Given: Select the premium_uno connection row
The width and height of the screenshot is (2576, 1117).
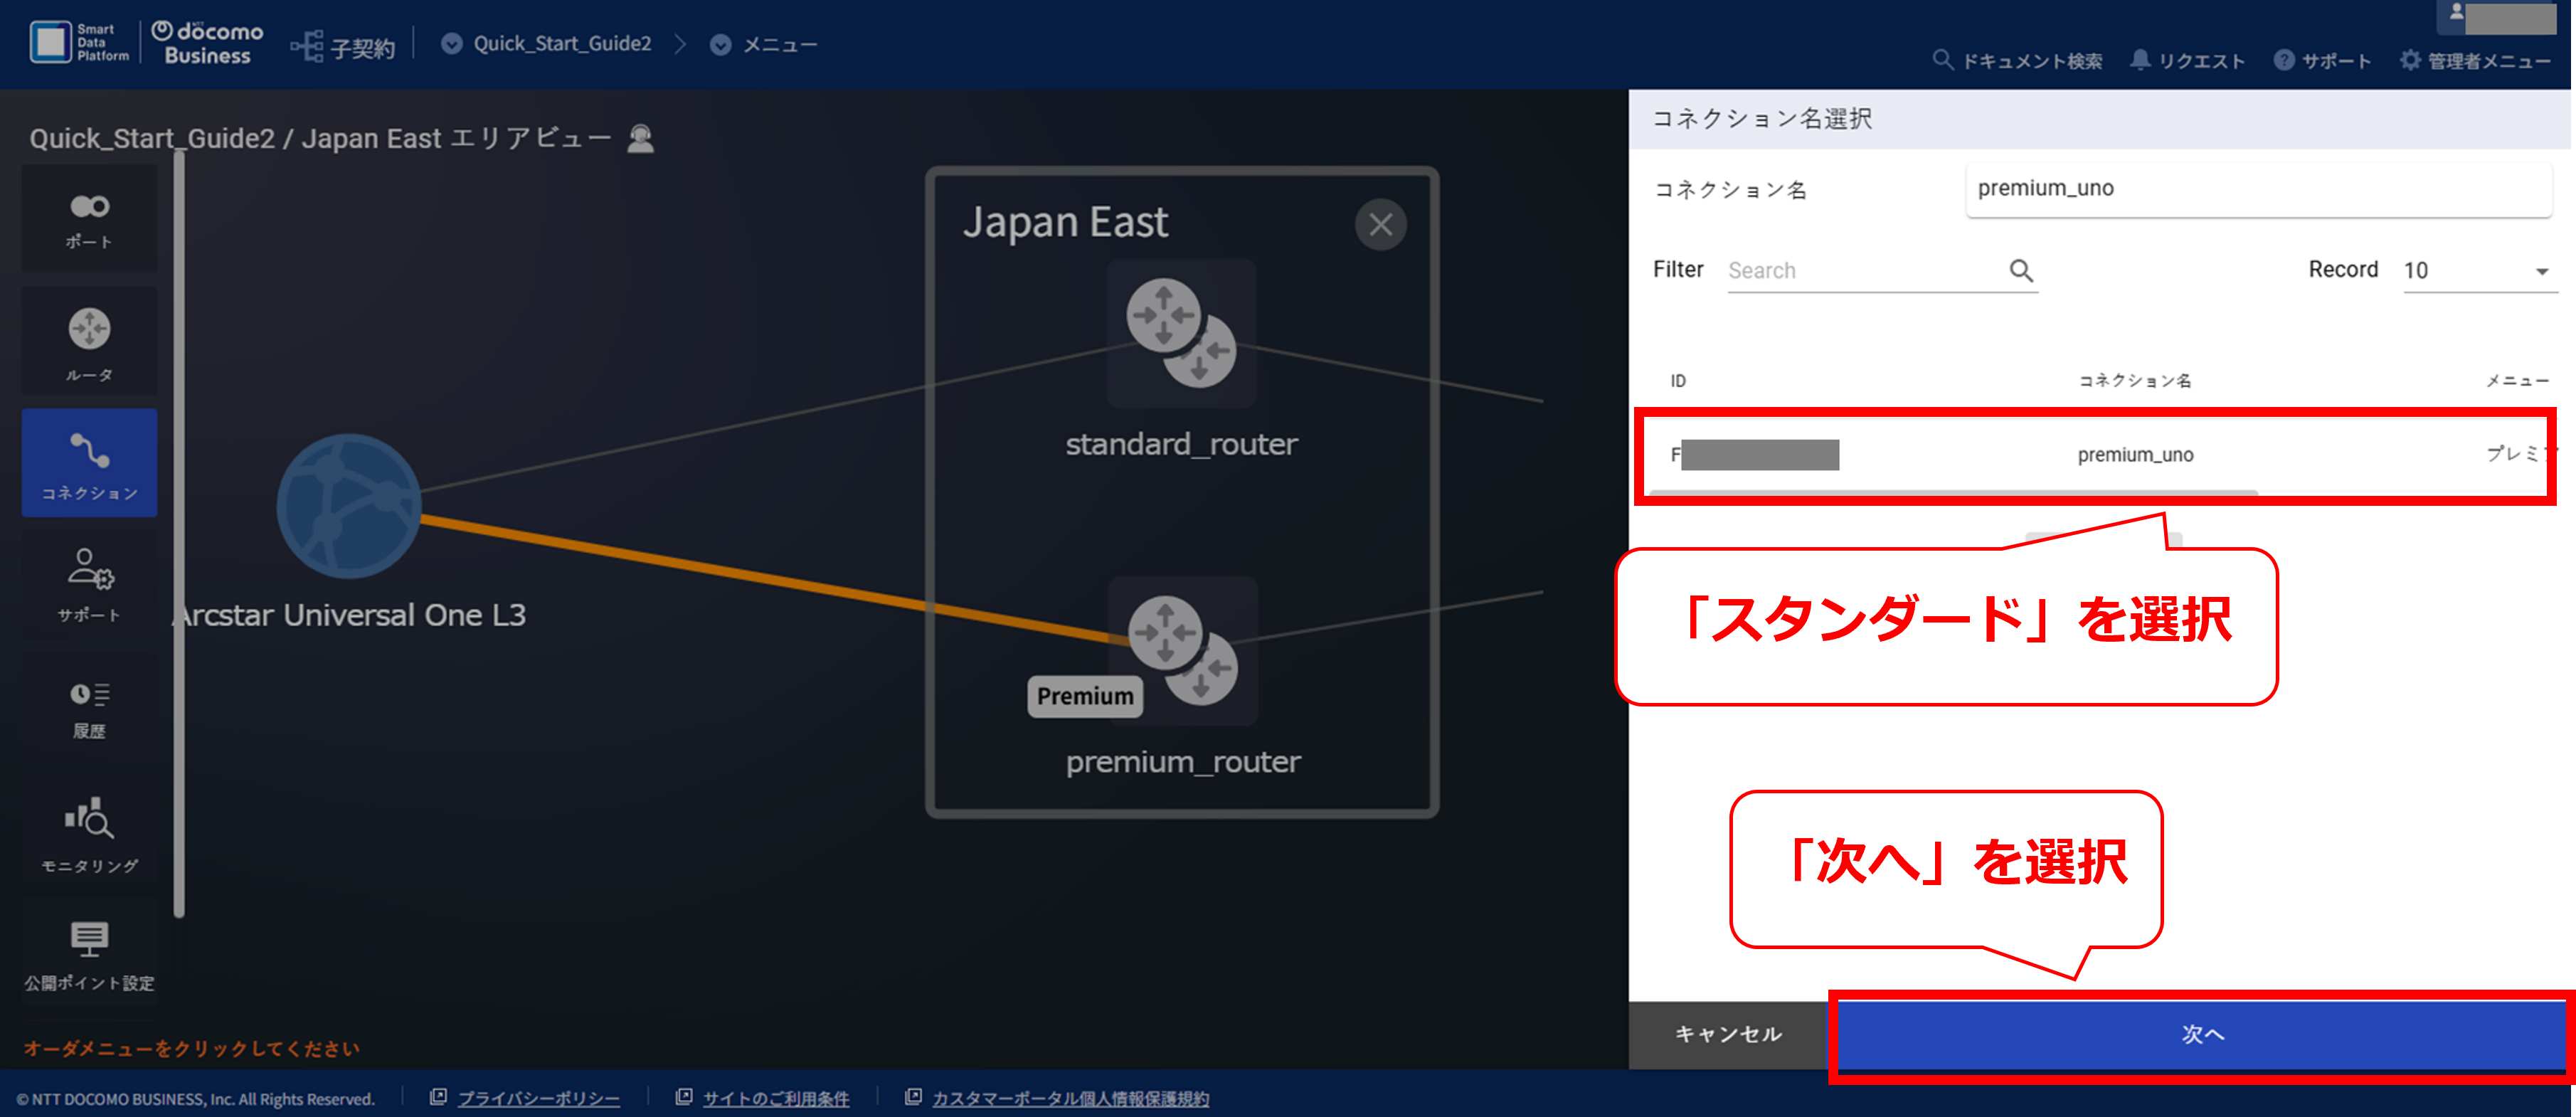Looking at the screenshot, I should click(2096, 455).
